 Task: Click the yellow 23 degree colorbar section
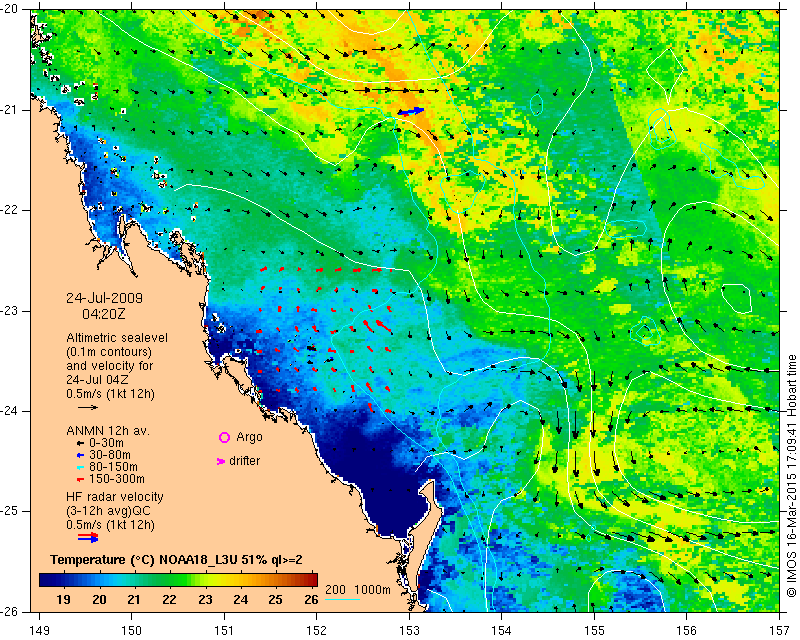205,580
